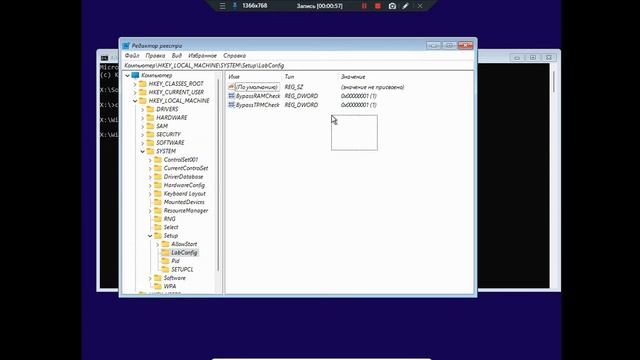Pause the screen recording
640x360 pixels.
364,6
